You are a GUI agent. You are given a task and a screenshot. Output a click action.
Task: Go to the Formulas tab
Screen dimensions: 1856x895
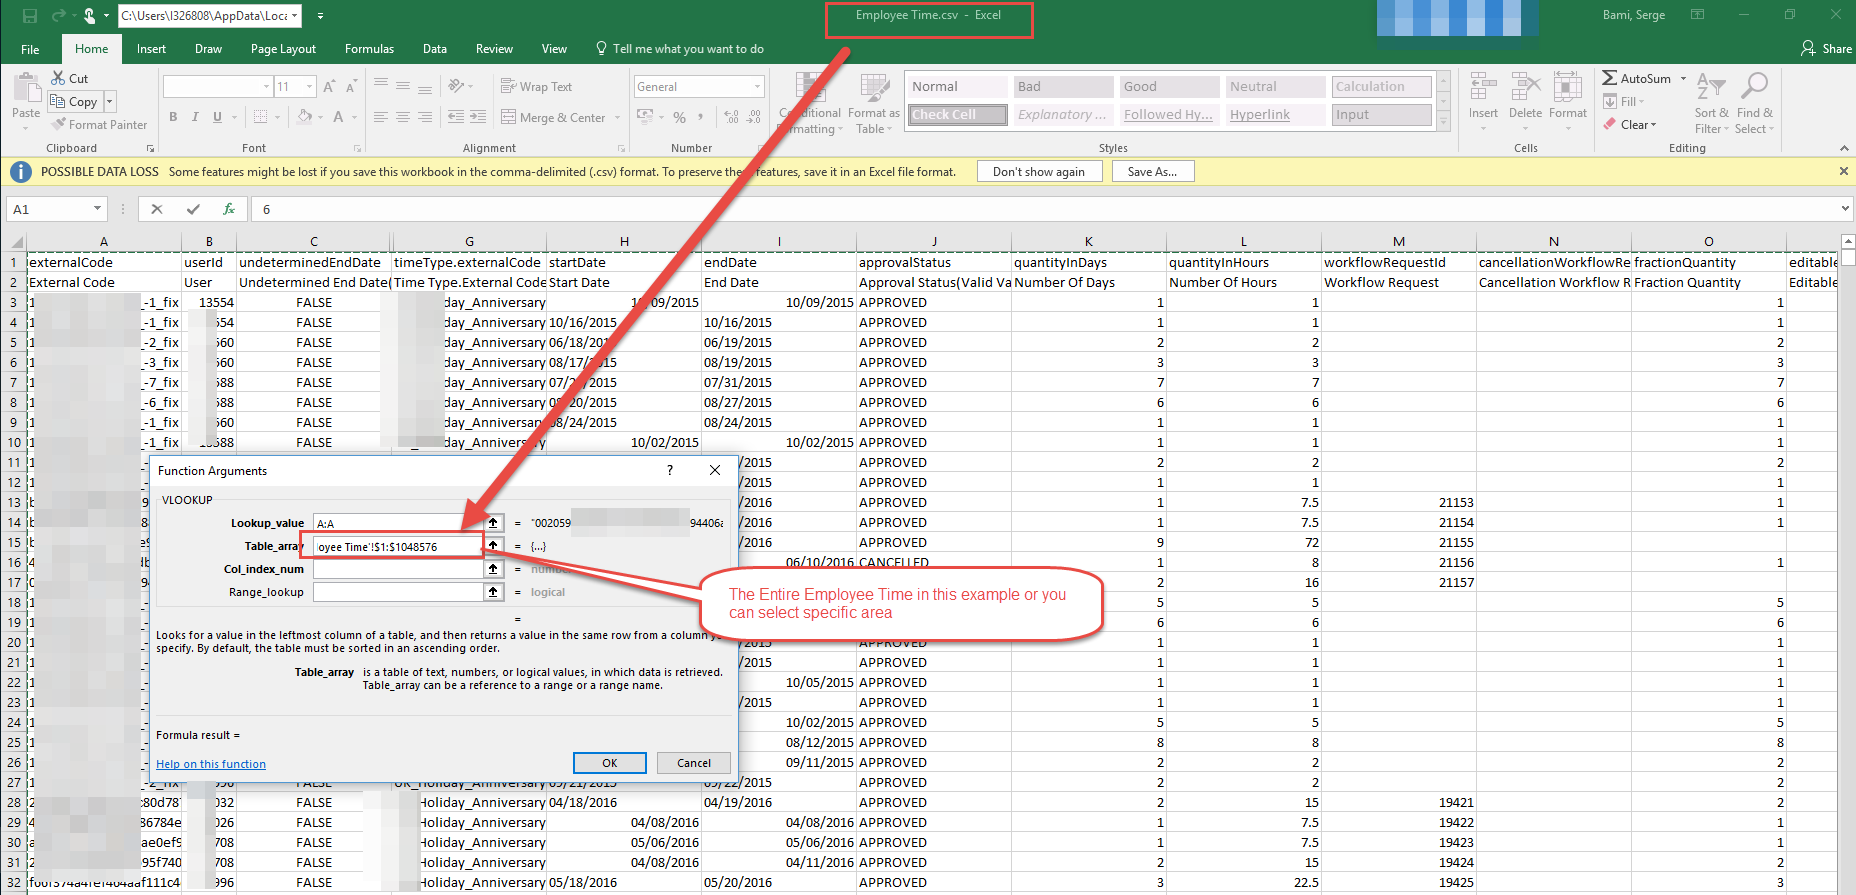coord(369,49)
